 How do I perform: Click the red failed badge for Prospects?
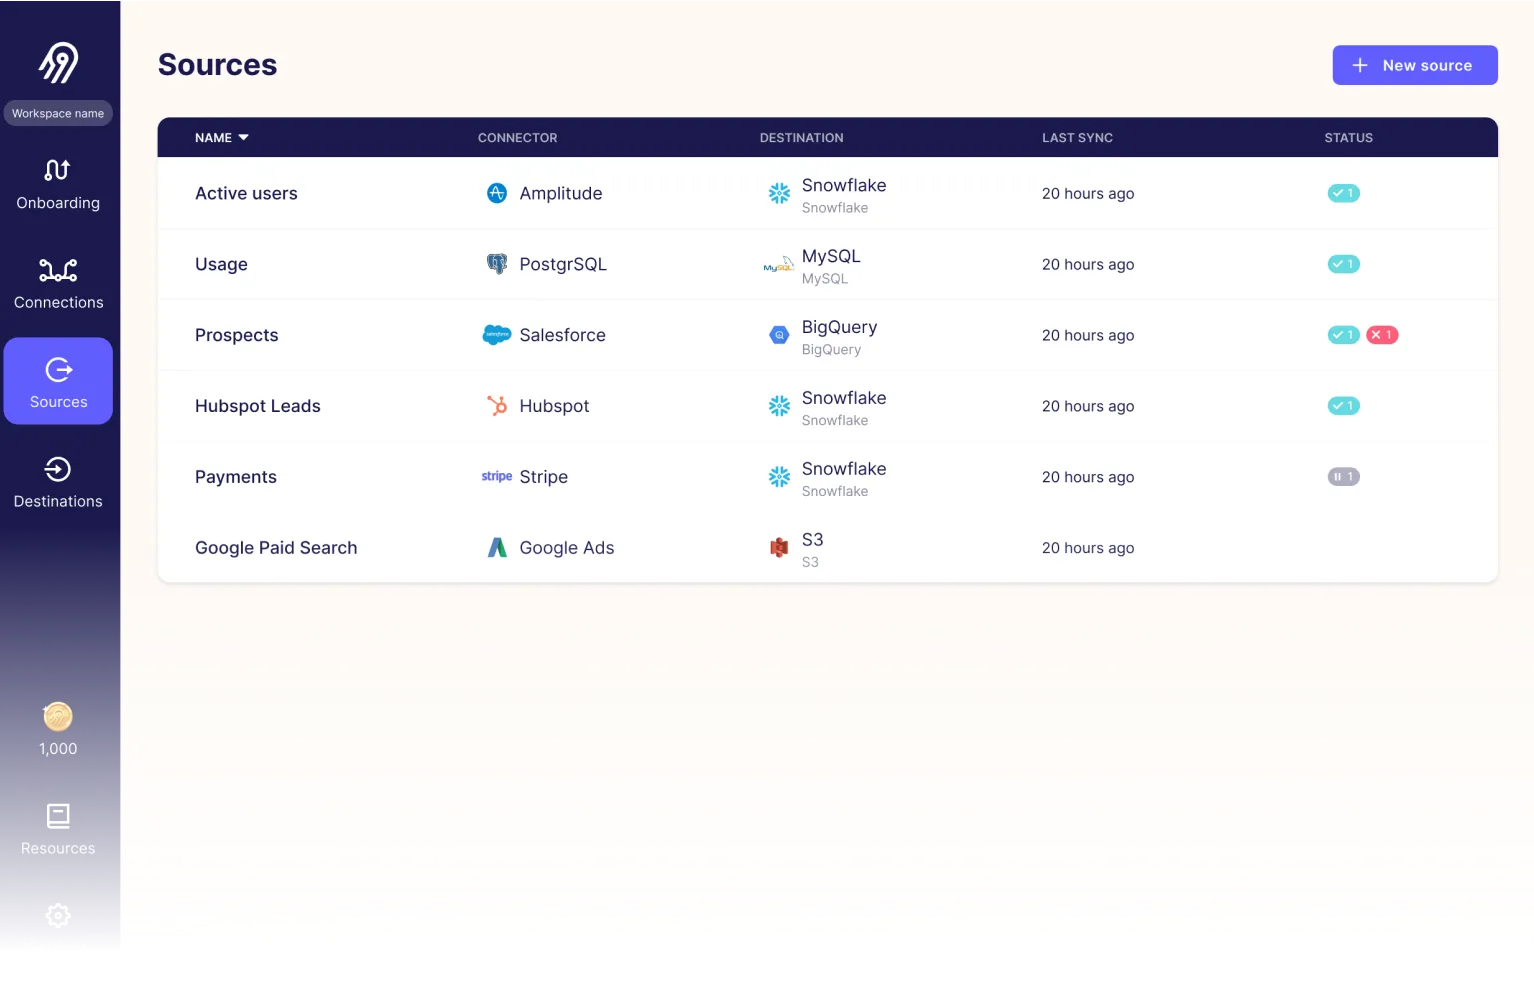pyautogui.click(x=1382, y=335)
